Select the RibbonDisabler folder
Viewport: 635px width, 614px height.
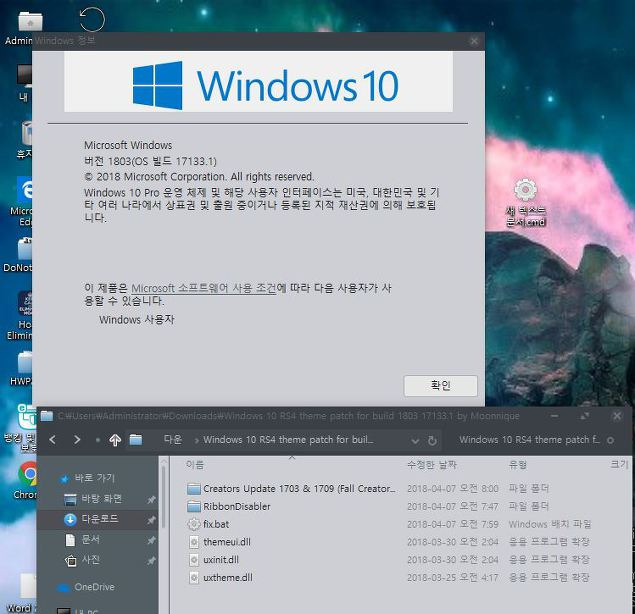237,506
